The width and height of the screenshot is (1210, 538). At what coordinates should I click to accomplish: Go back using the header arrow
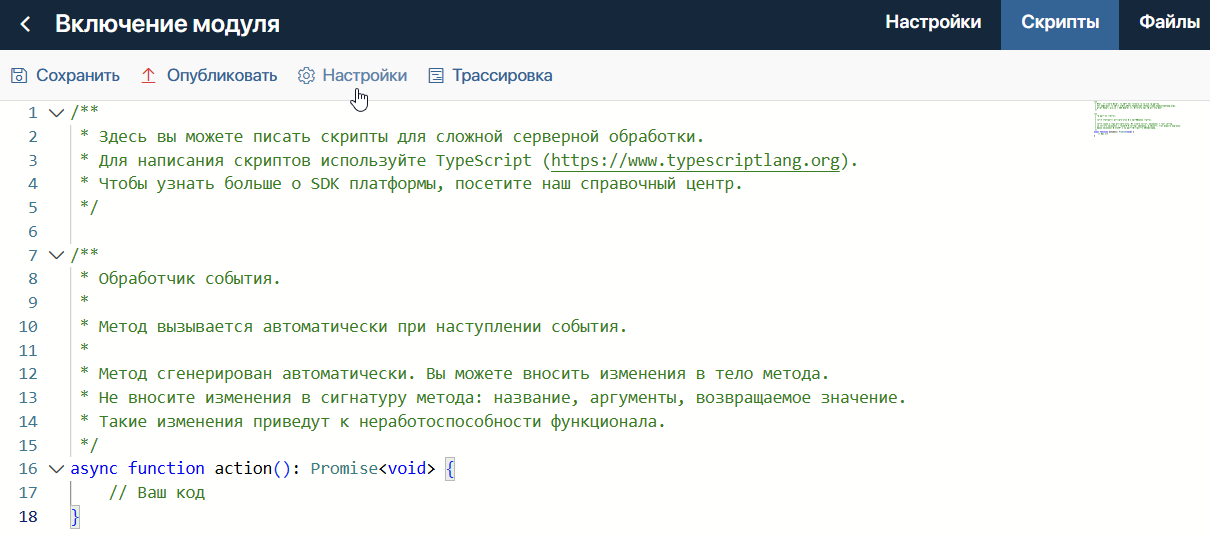[x=26, y=24]
